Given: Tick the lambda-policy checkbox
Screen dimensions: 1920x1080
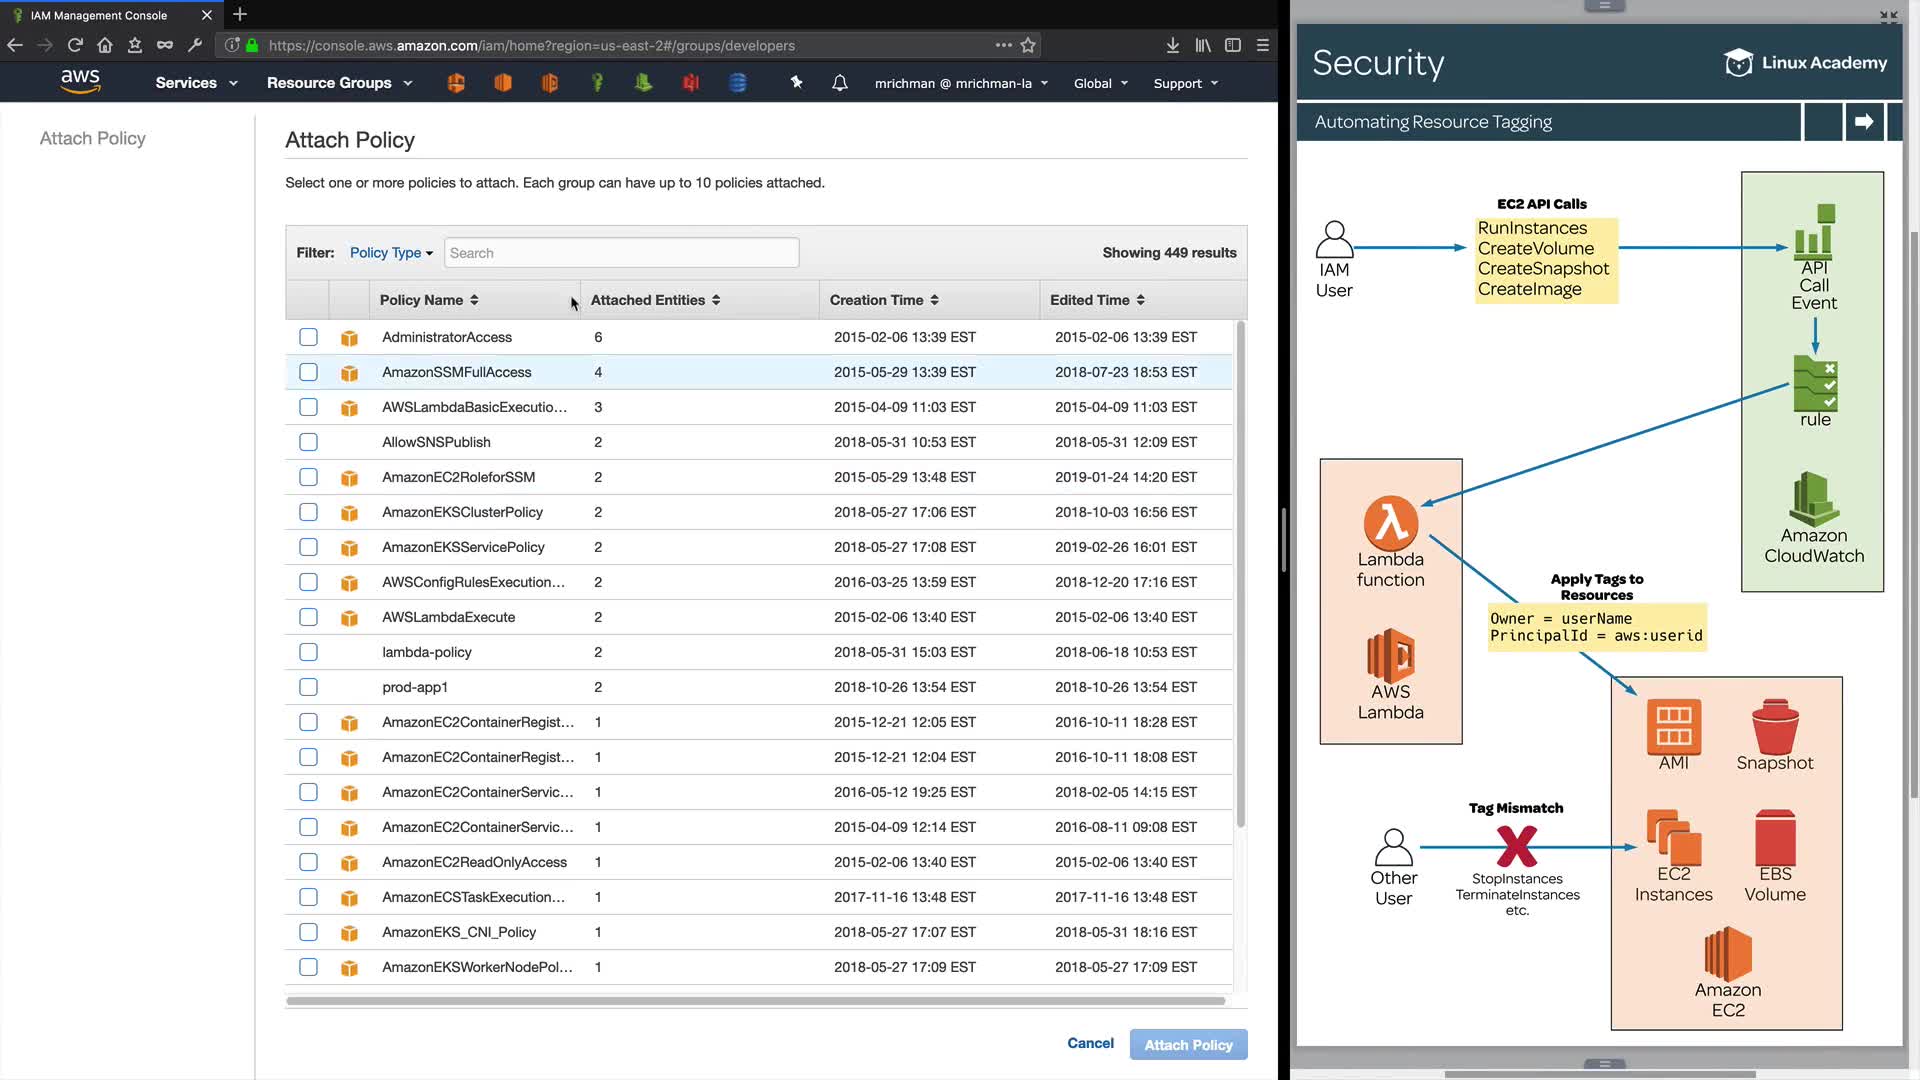Looking at the screenshot, I should [308, 652].
